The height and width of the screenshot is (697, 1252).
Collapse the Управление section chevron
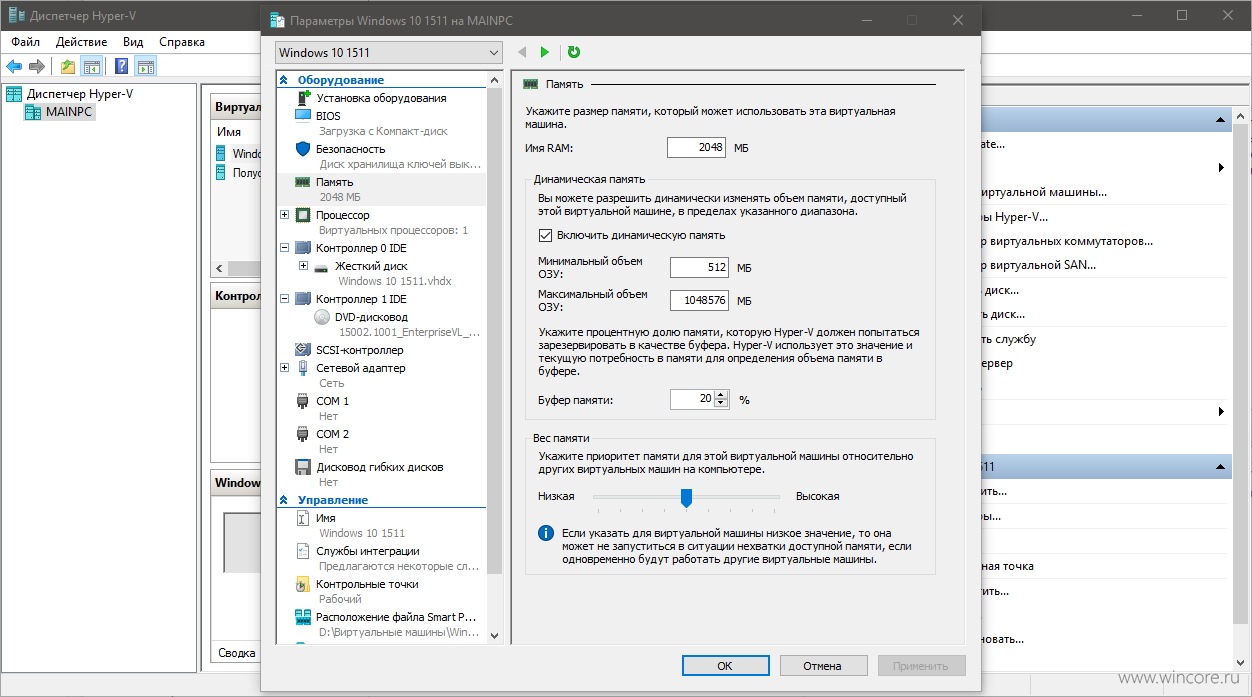pos(284,500)
